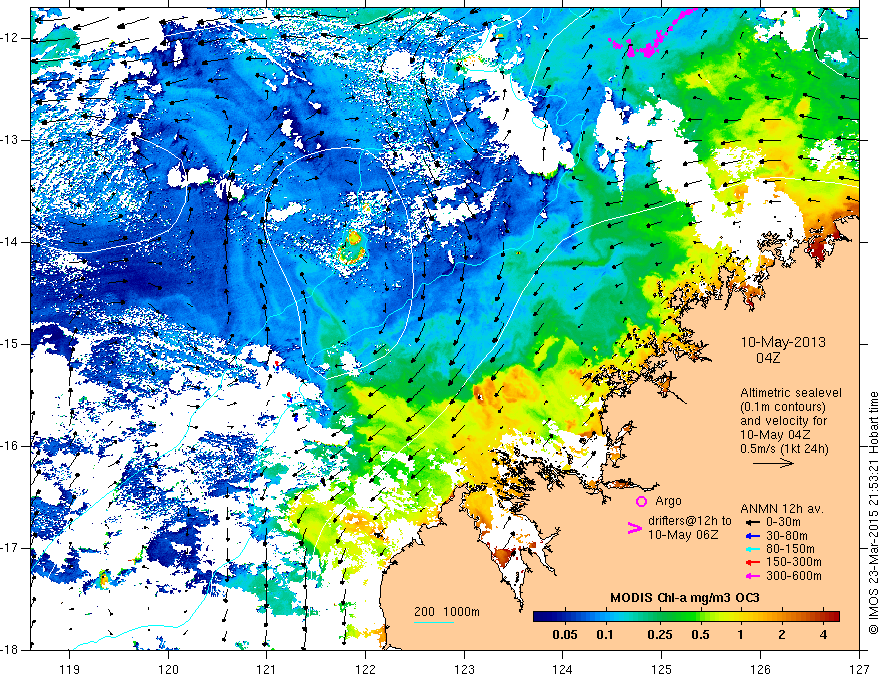This screenshot has width=880, height=680.
Task: Click the cyan 80-150m arrow legend symbol
Action: (x=752, y=549)
